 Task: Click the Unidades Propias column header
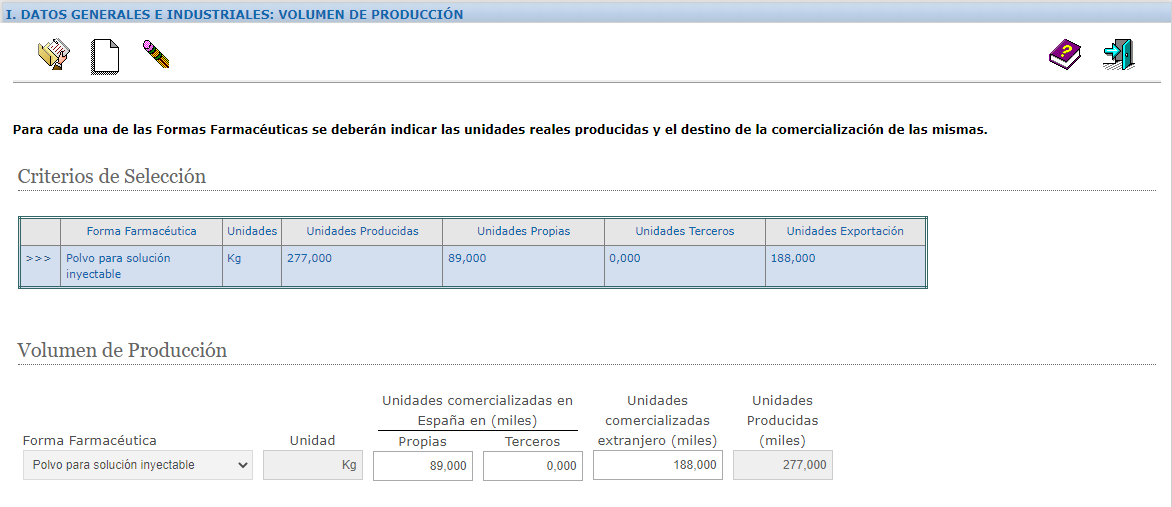point(523,231)
